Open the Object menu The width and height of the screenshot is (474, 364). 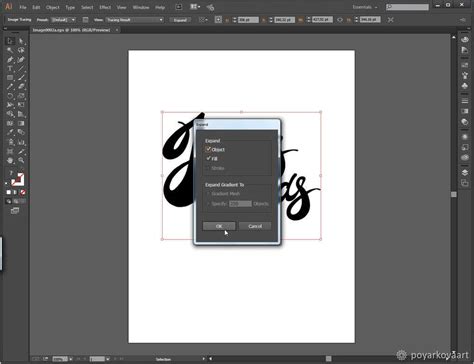[52, 7]
